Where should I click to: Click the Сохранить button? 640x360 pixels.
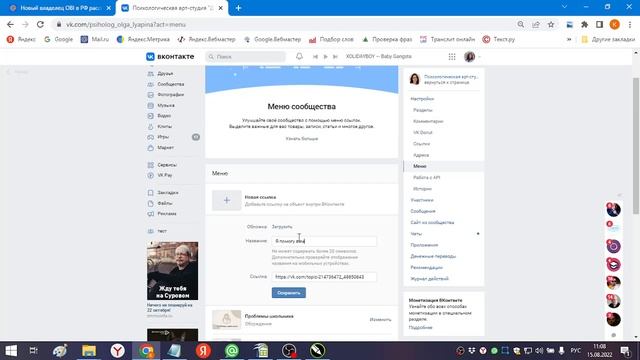(289, 293)
